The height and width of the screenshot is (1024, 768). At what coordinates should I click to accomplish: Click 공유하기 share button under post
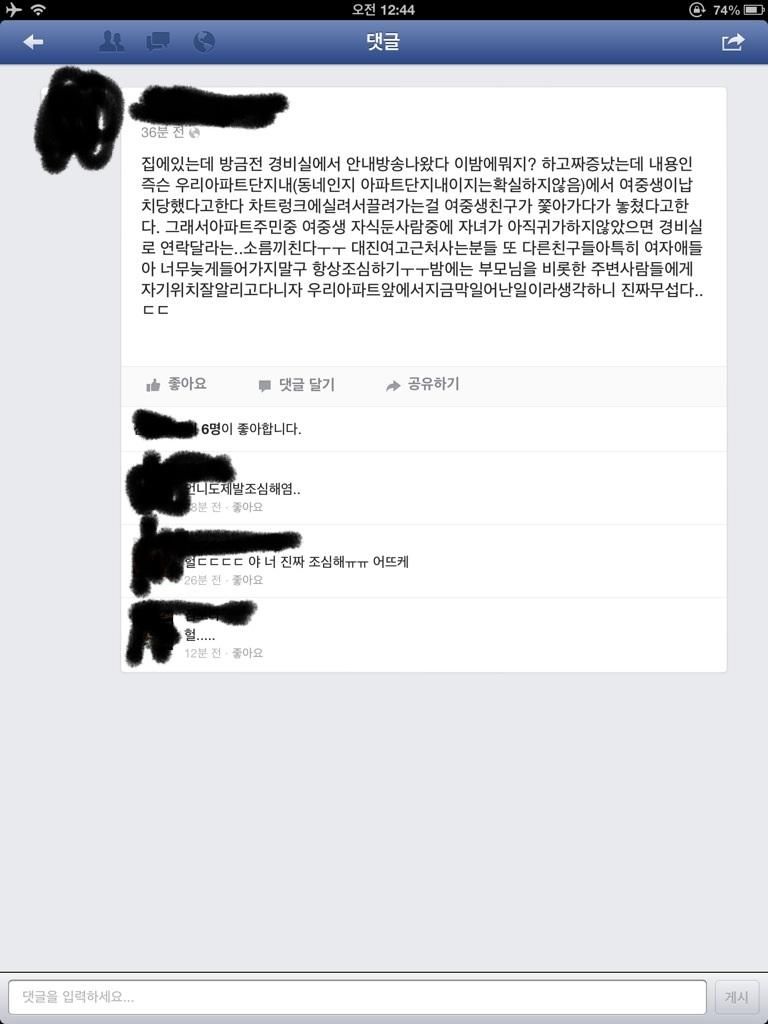click(x=423, y=384)
